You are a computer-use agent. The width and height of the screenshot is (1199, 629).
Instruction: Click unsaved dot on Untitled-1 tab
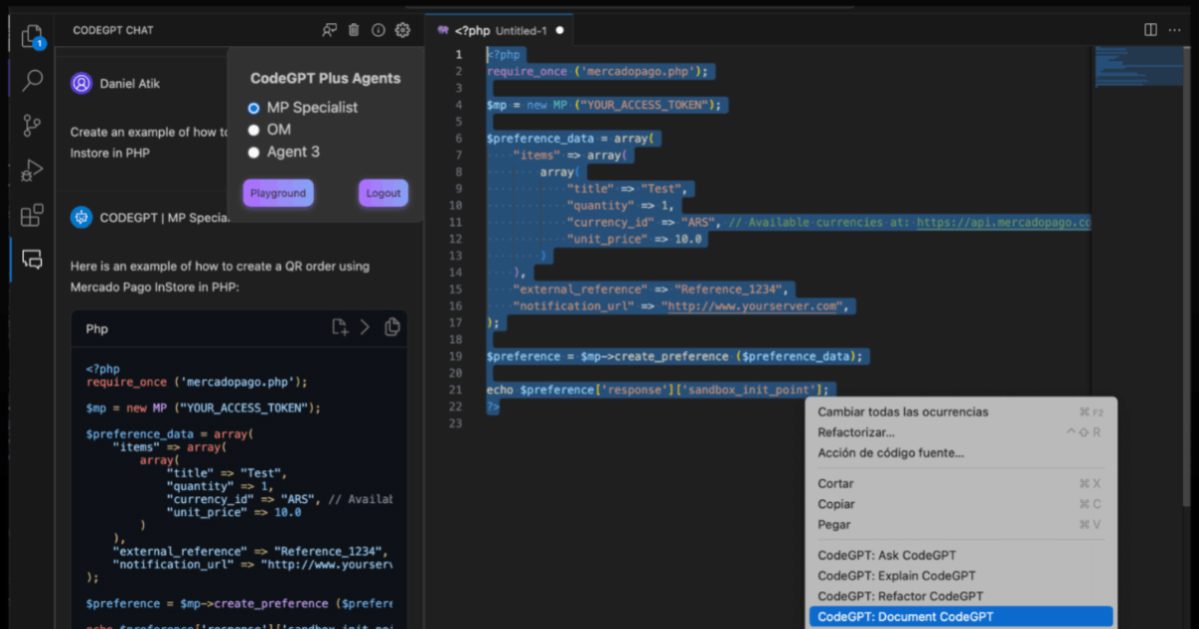(560, 31)
